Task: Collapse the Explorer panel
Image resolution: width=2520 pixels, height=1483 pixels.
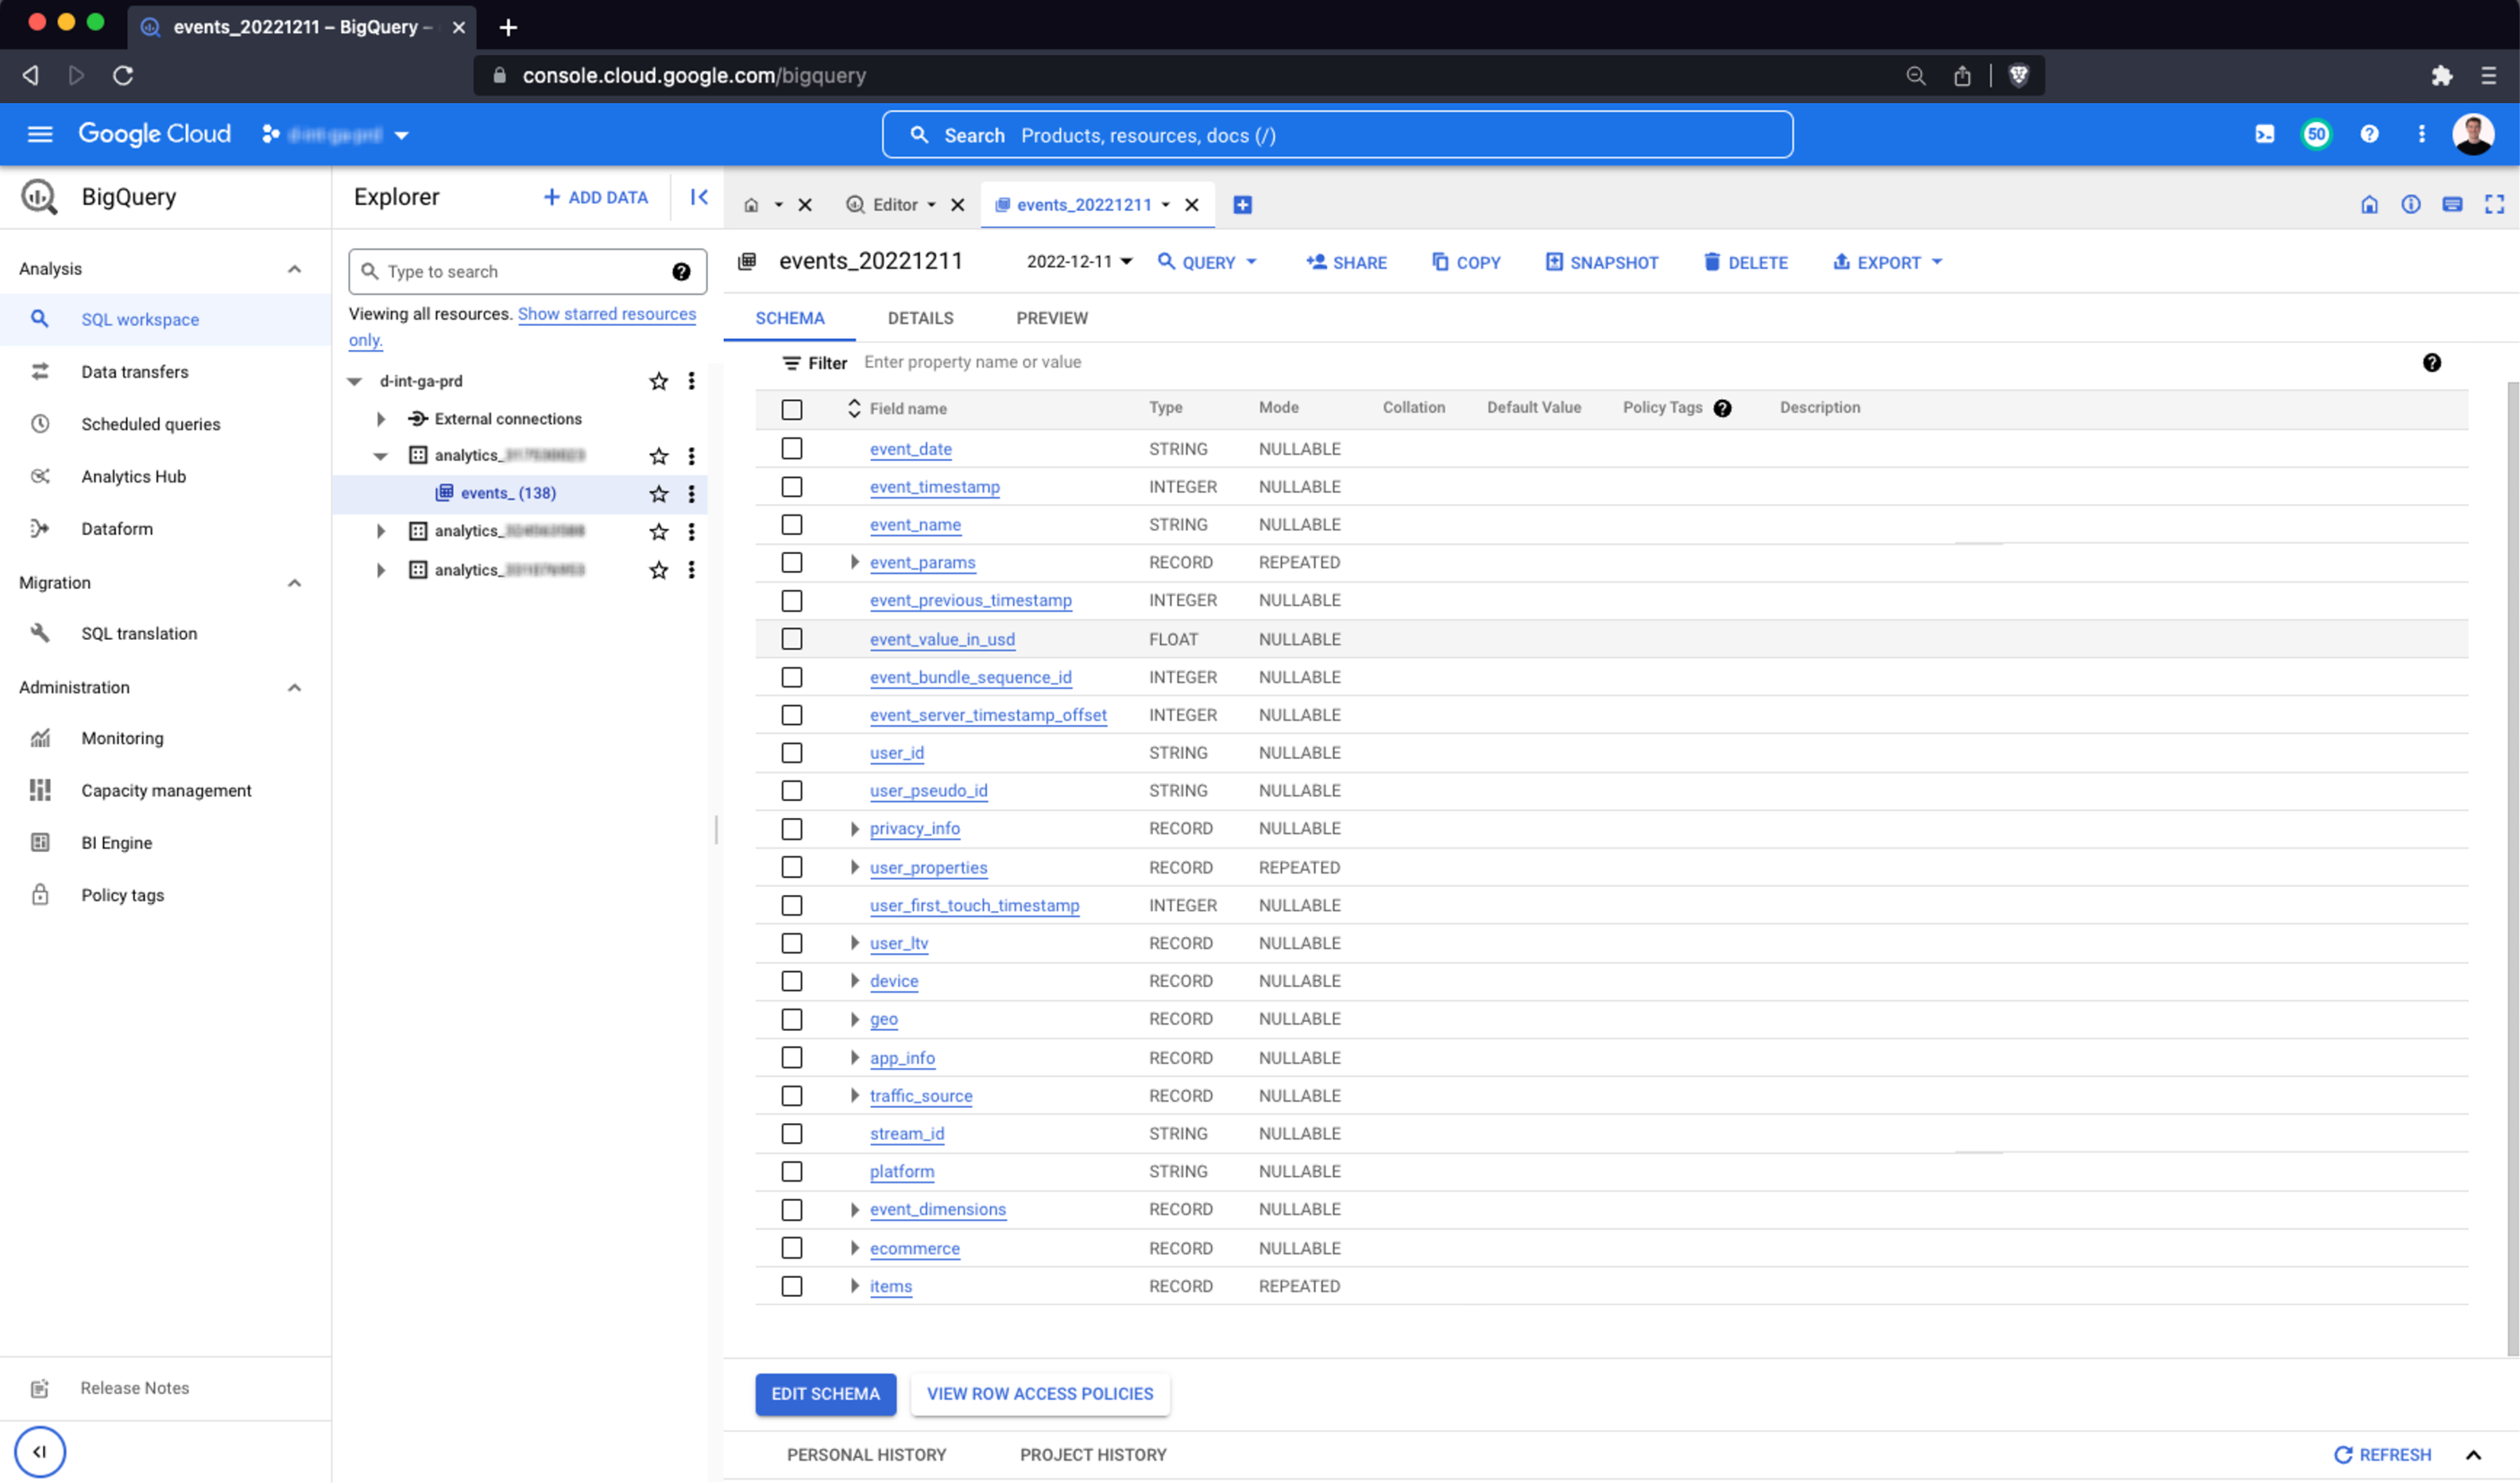Action: coord(699,197)
